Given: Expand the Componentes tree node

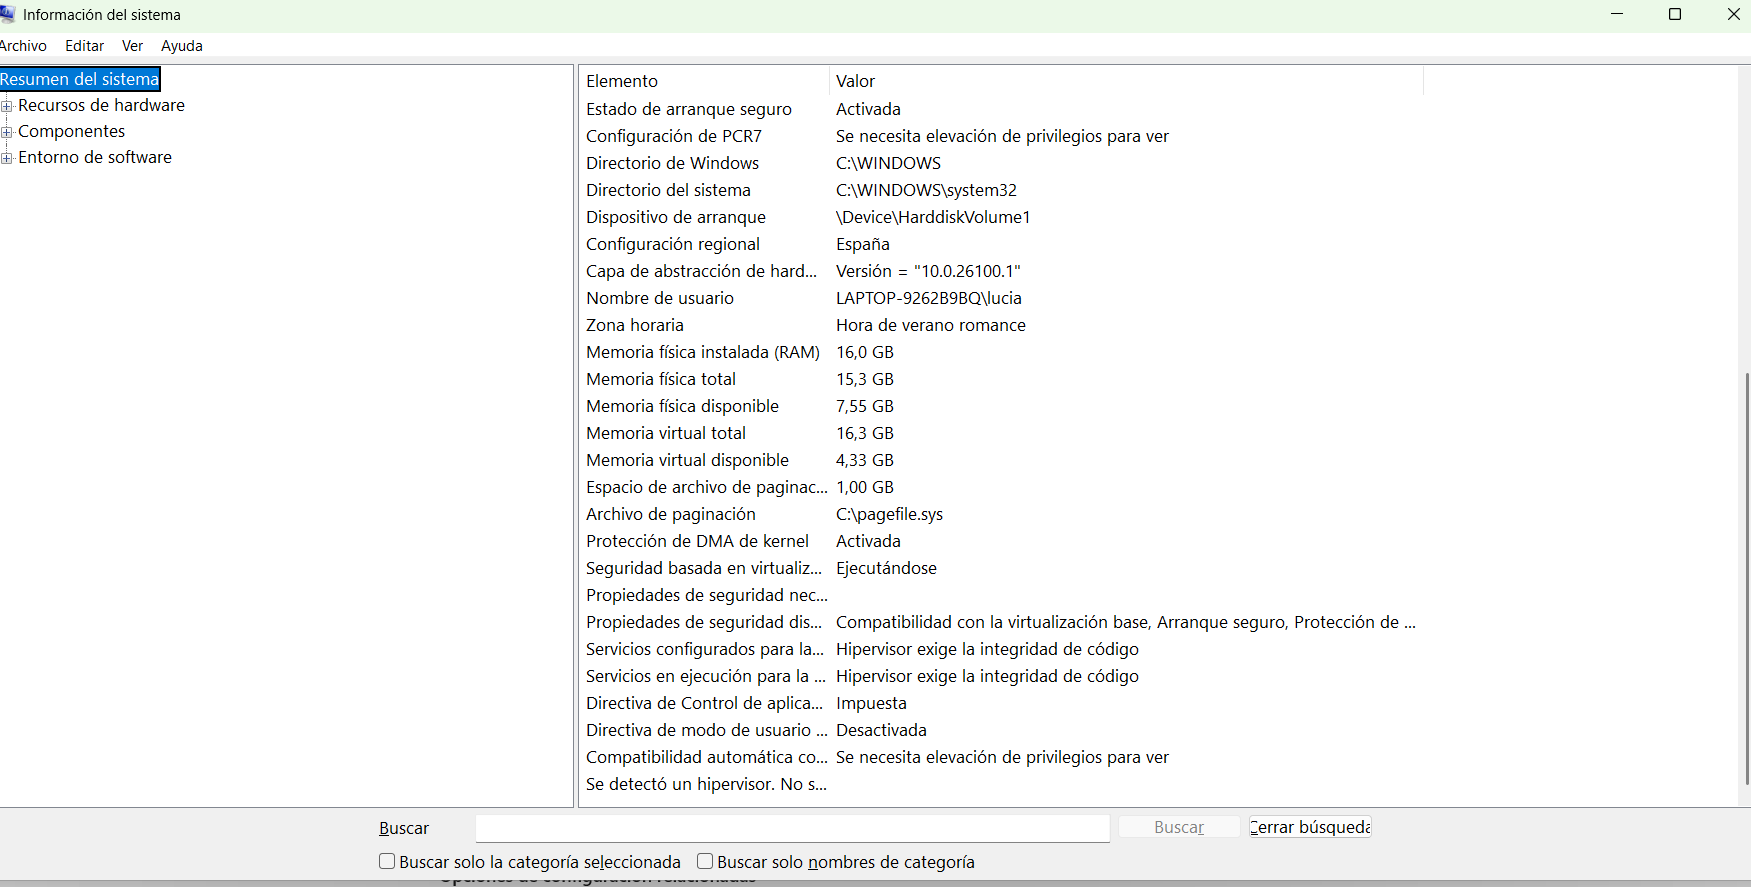Looking at the screenshot, I should (7, 132).
